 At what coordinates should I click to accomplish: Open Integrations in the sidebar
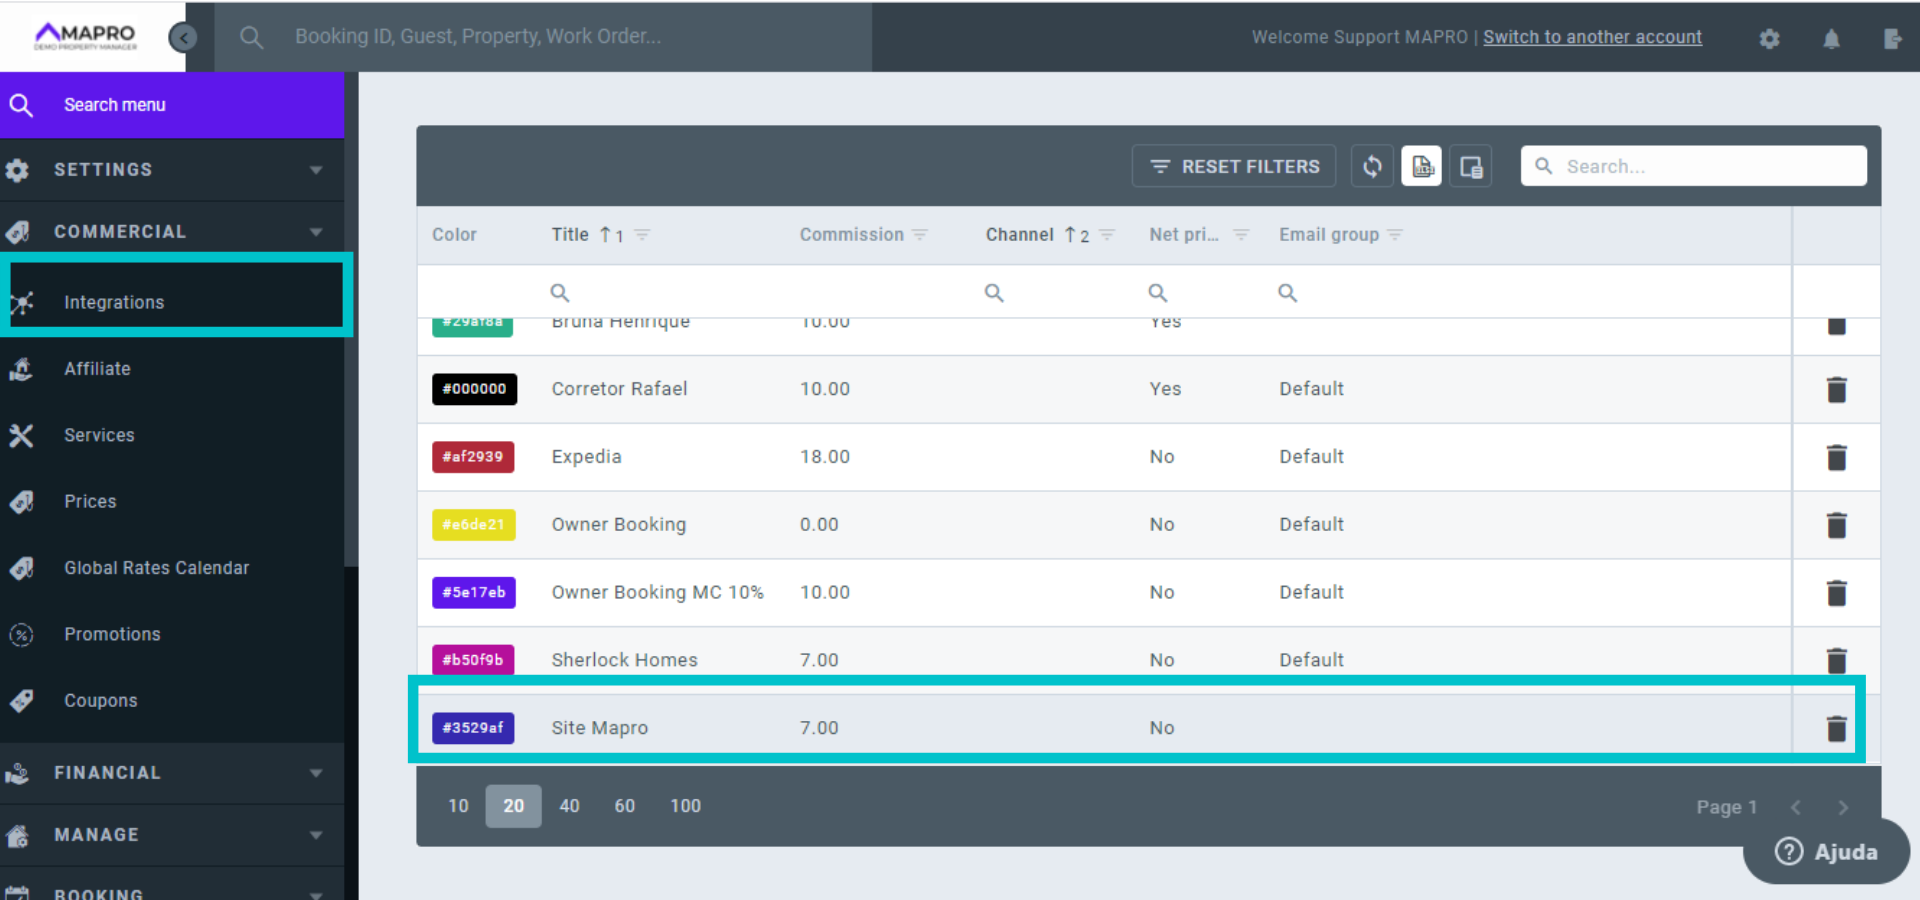tap(114, 302)
